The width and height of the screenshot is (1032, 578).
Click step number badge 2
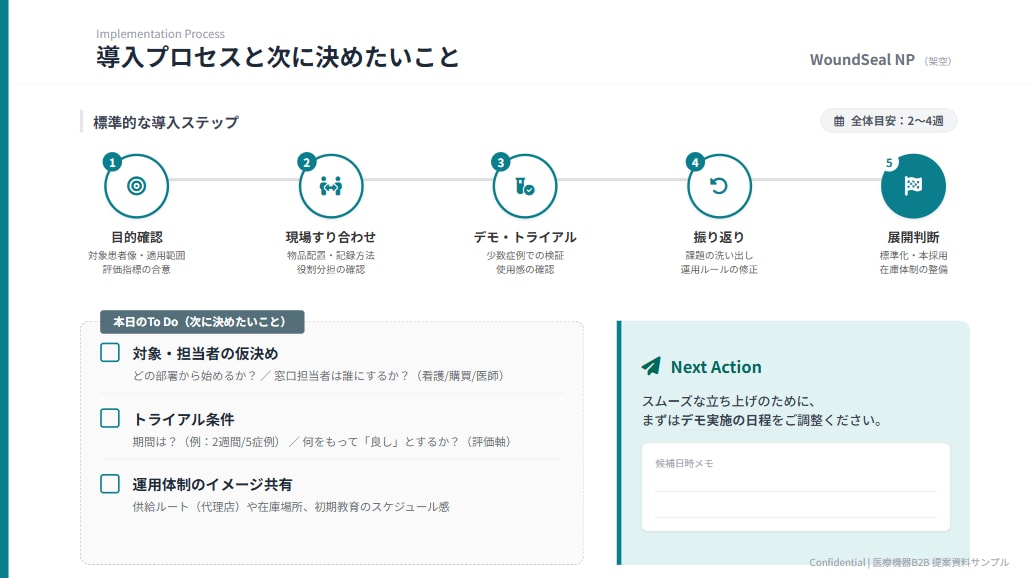click(307, 162)
